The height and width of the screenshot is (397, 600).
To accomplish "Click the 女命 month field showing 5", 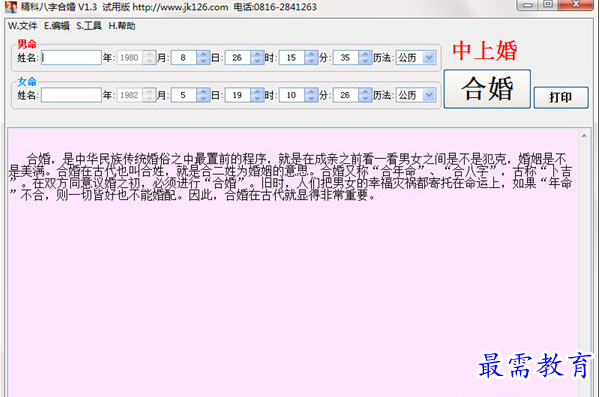I will tap(183, 95).
